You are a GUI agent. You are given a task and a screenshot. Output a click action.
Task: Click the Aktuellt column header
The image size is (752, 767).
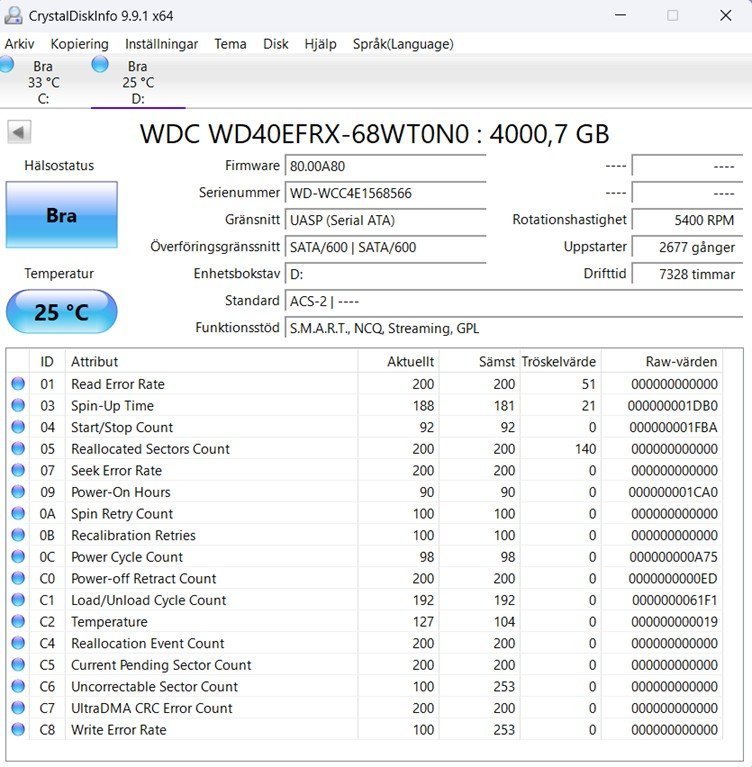pyautogui.click(x=398, y=361)
